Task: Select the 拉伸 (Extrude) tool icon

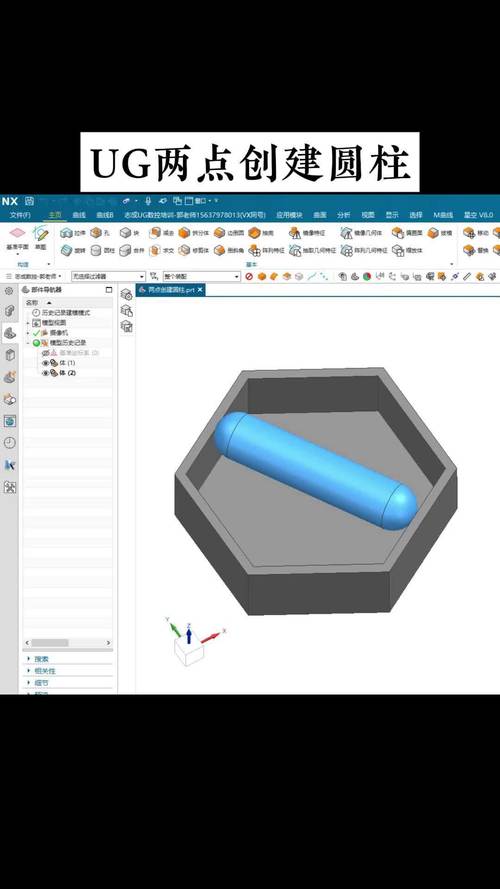Action: (66, 233)
